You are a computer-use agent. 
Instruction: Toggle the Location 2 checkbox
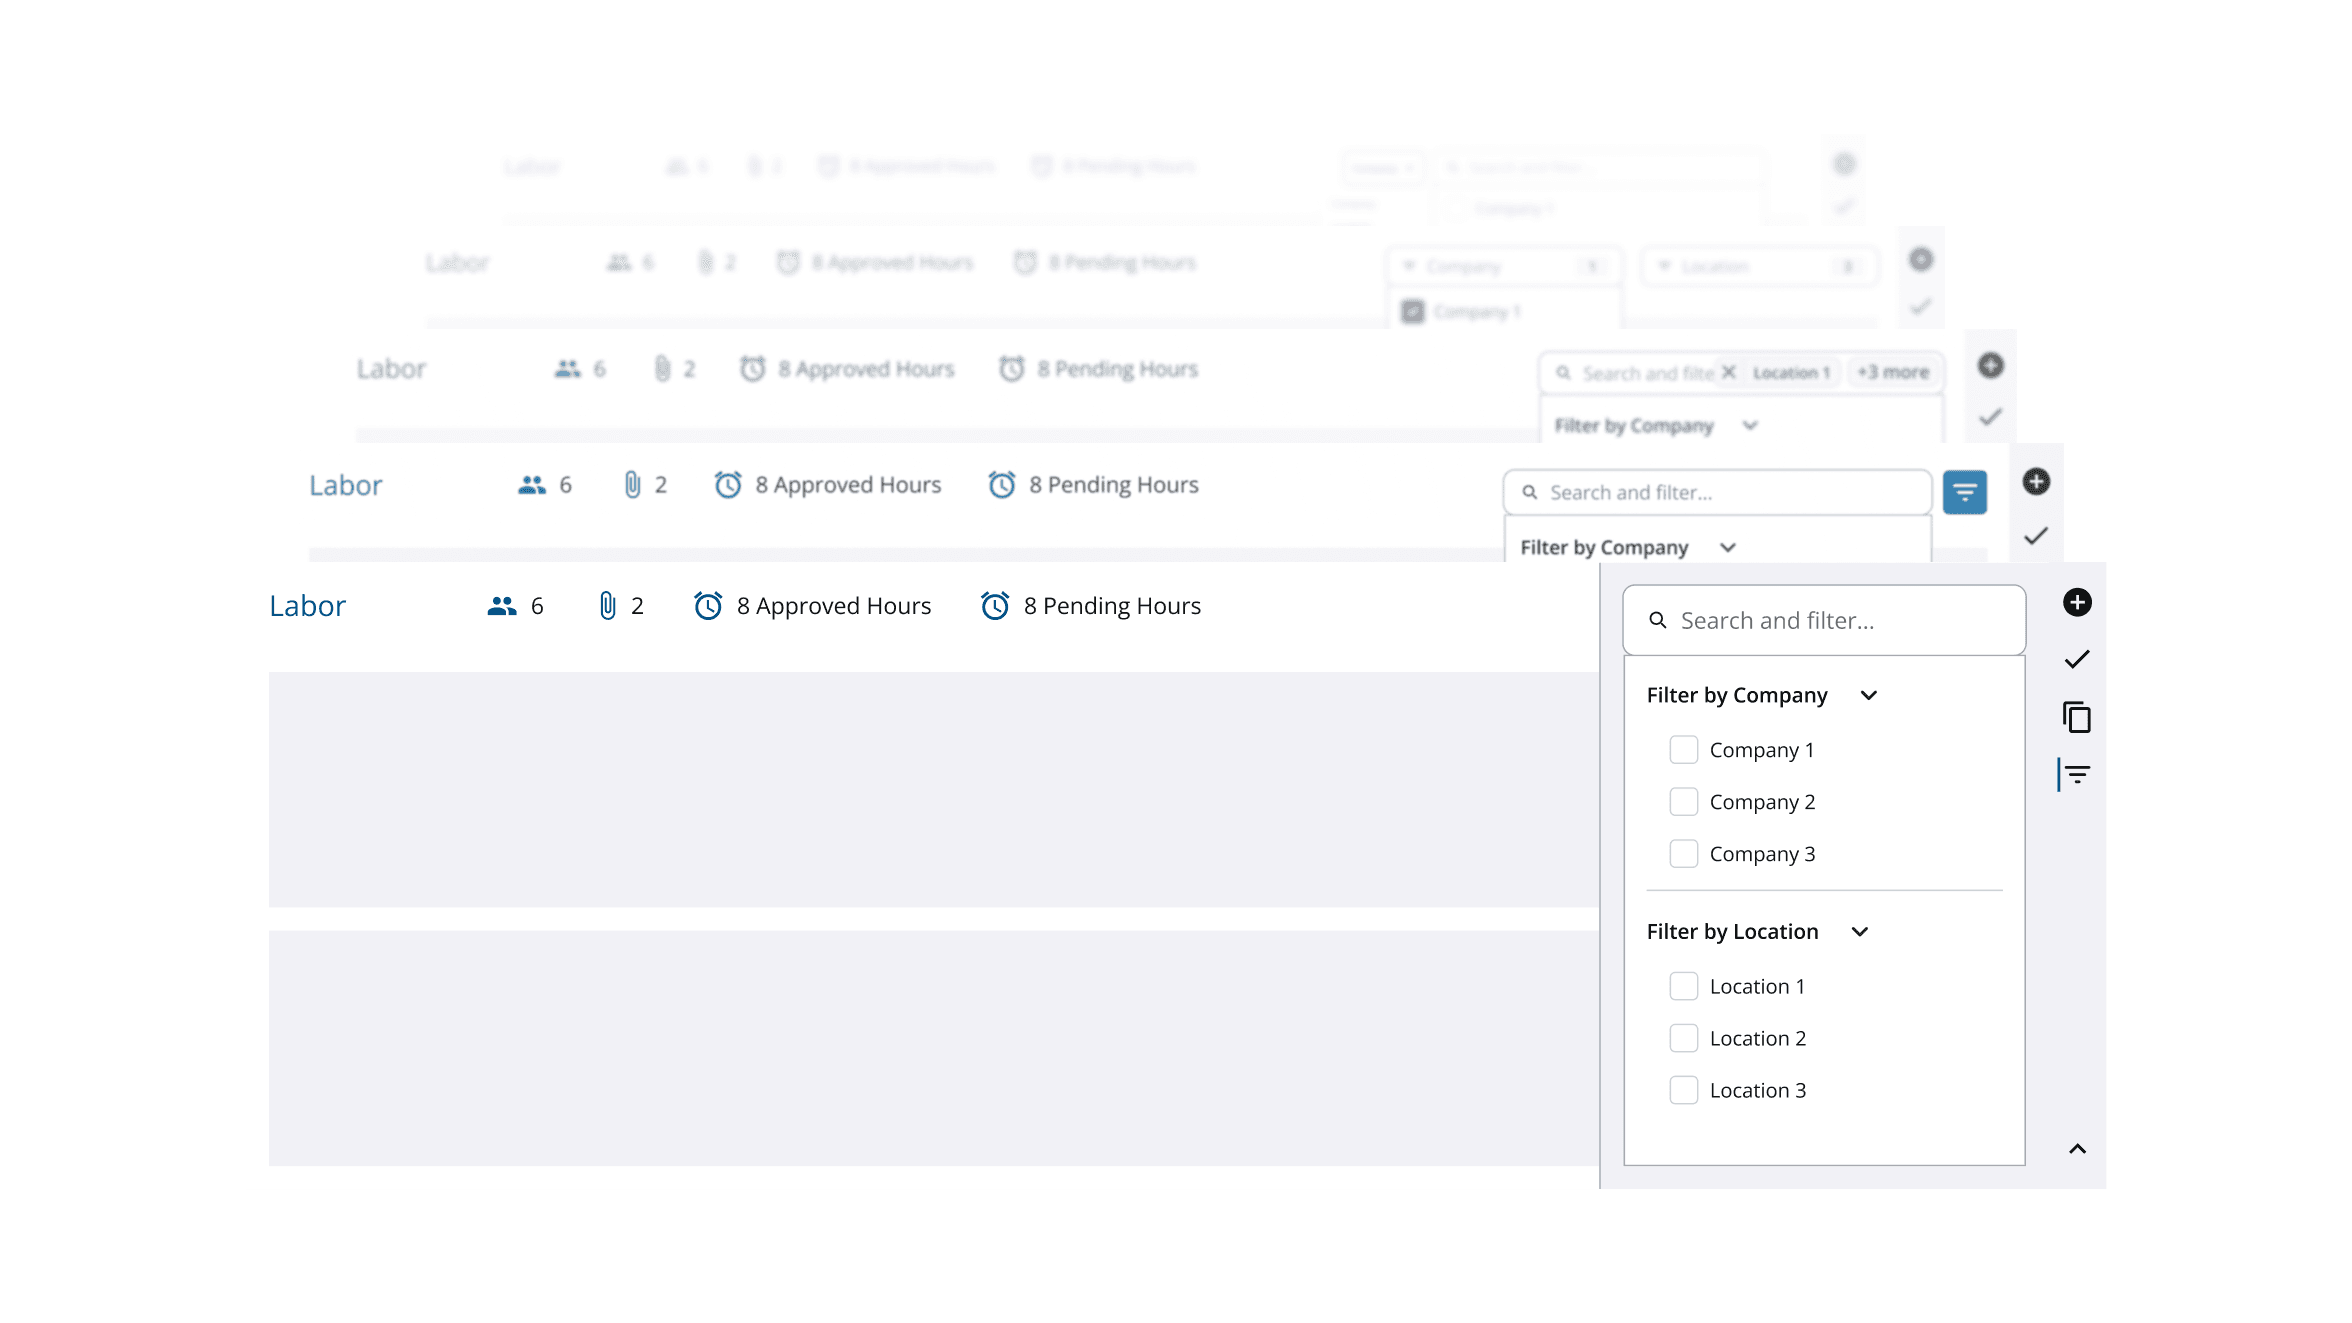coord(1684,1038)
